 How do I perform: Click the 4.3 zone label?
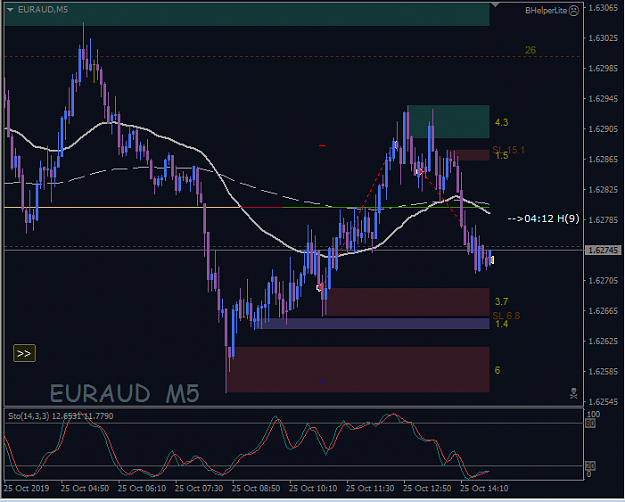[x=501, y=122]
